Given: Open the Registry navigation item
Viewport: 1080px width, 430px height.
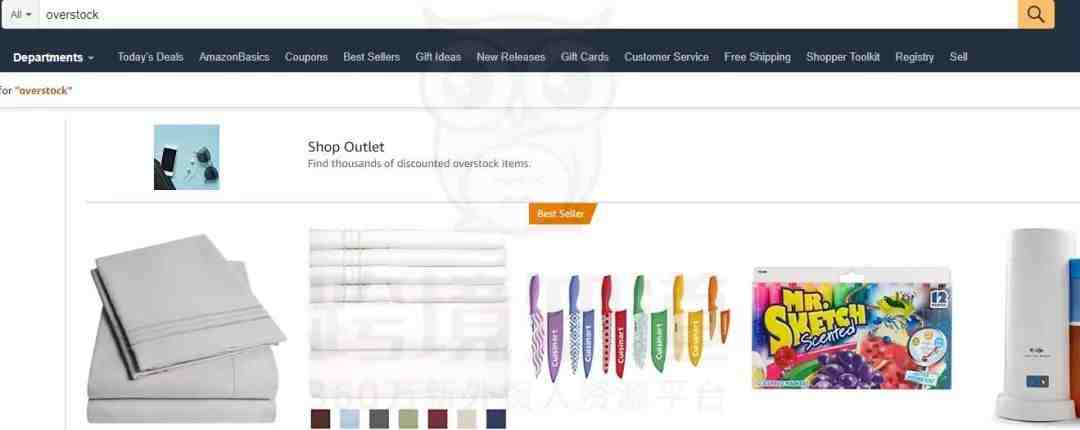Looking at the screenshot, I should pos(914,57).
